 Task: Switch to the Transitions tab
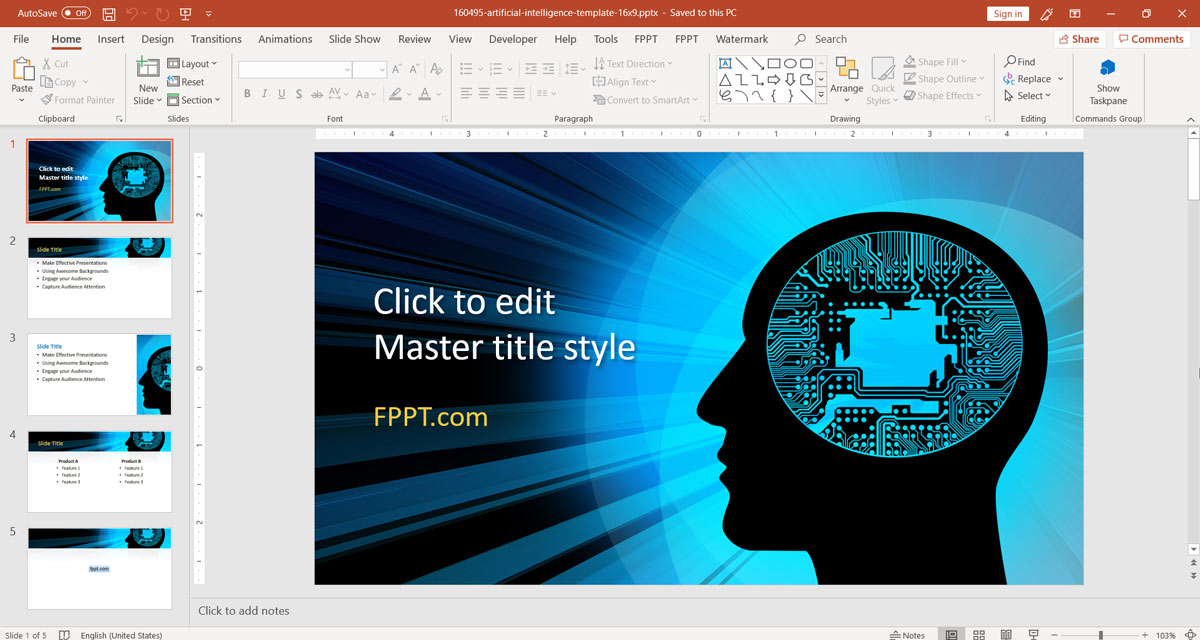(216, 39)
